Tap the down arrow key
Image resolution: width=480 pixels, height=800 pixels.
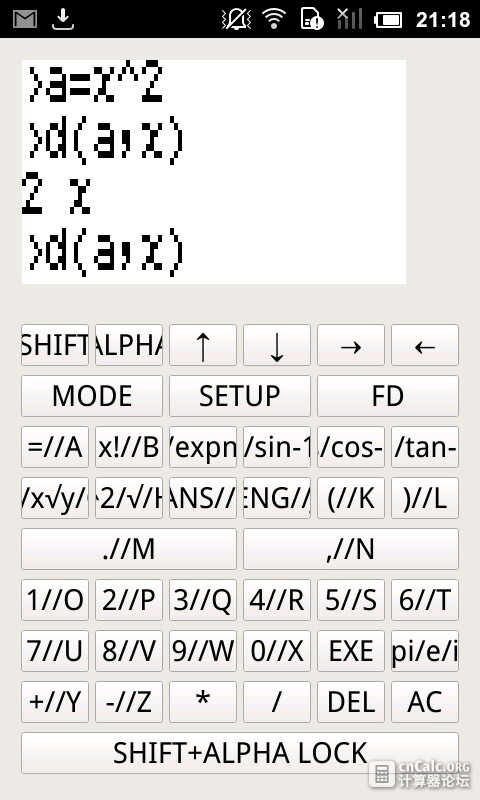coord(277,345)
